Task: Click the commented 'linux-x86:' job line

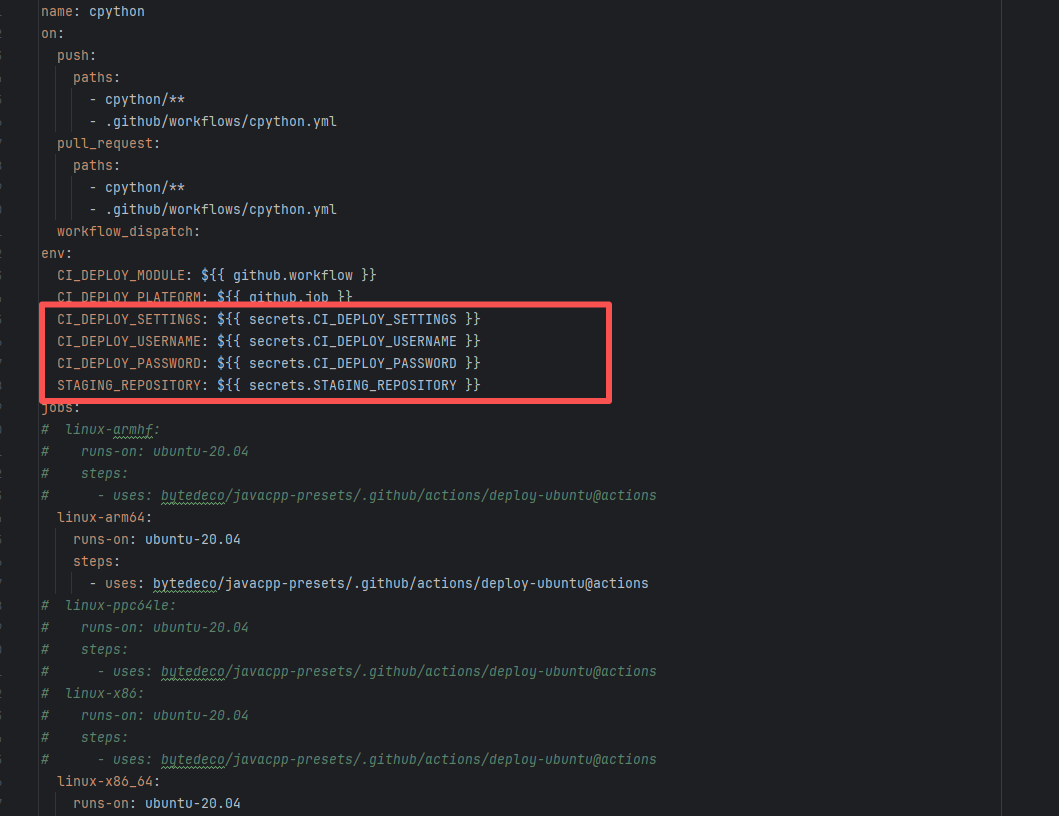Action: 104,694
